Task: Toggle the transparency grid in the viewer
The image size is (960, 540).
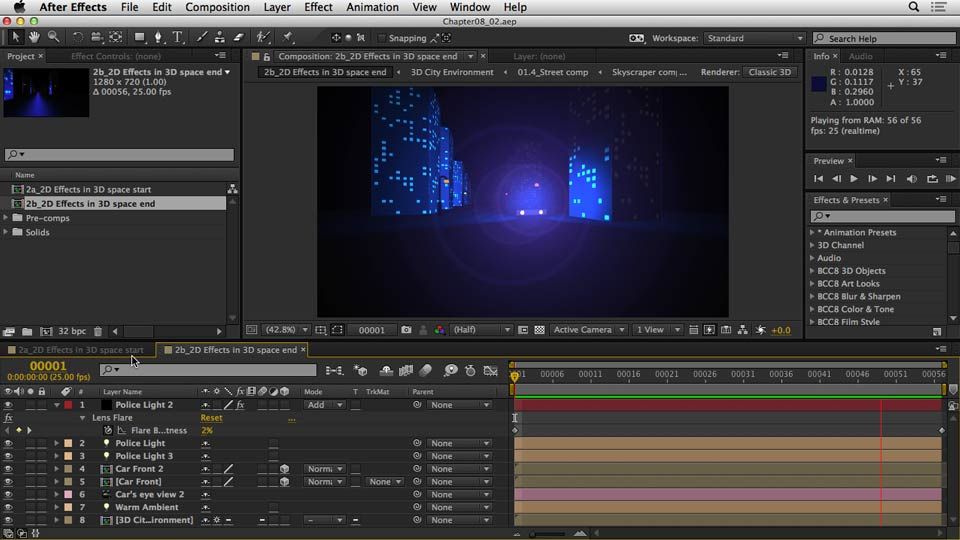Action: click(539, 330)
